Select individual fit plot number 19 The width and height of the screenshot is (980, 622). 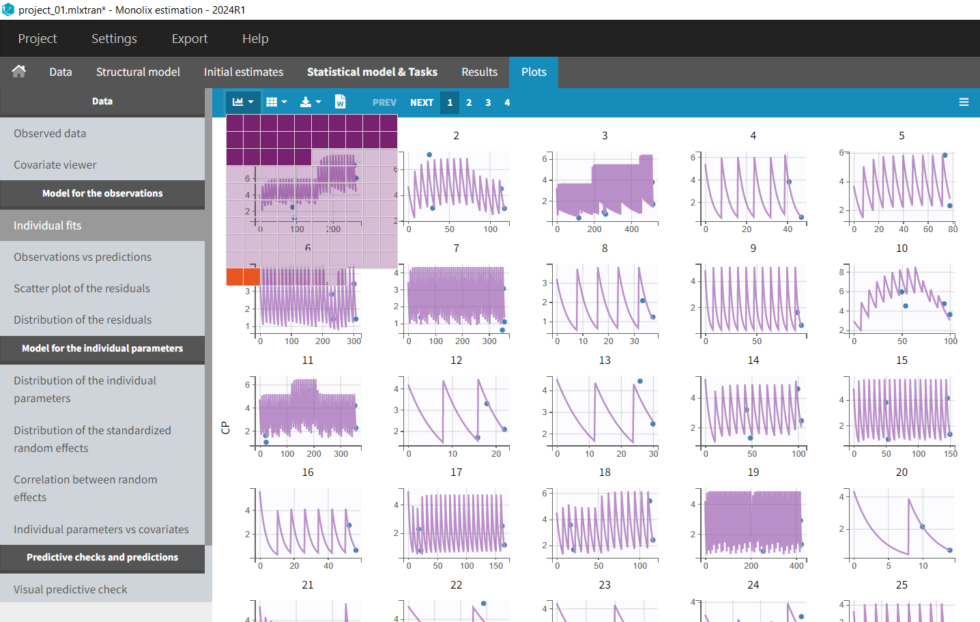[753, 522]
